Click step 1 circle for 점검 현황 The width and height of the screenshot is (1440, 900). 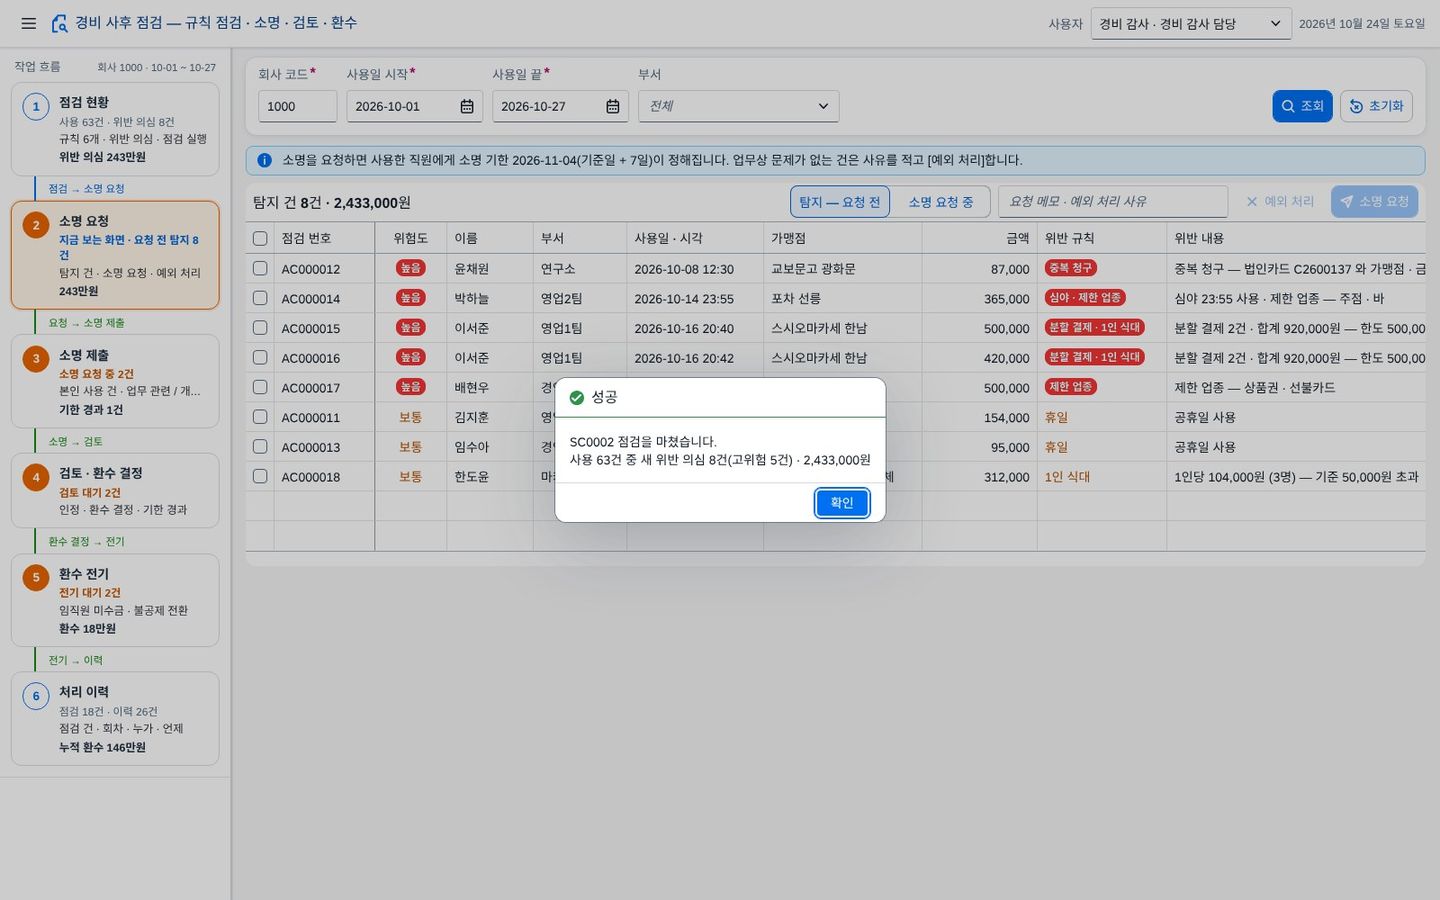[x=36, y=106]
